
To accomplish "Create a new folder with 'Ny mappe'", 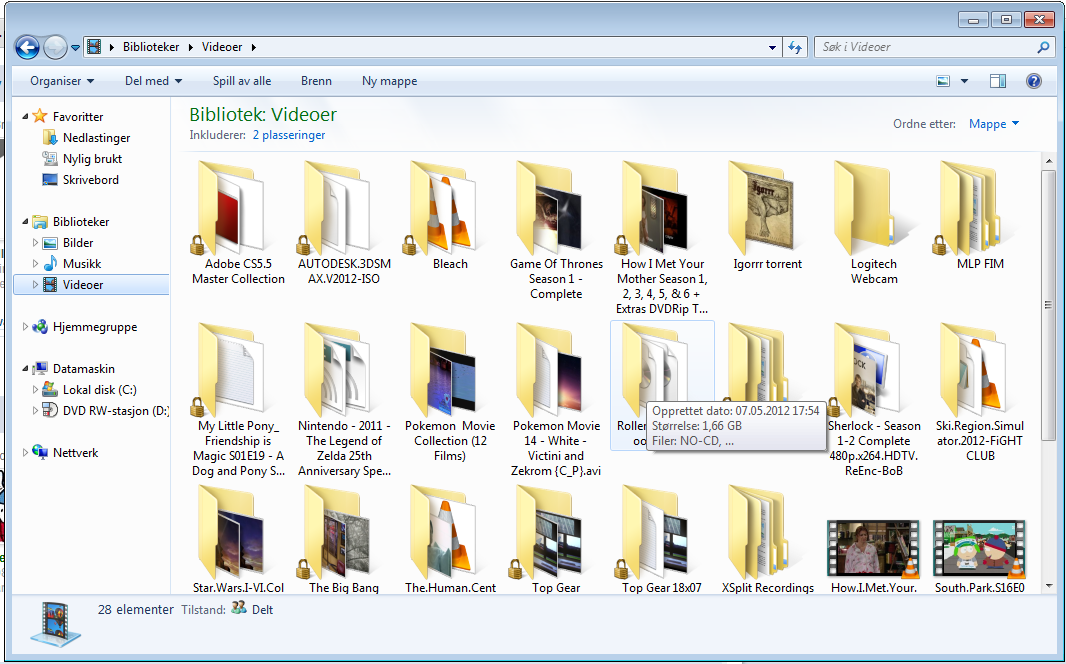I will tap(390, 81).
